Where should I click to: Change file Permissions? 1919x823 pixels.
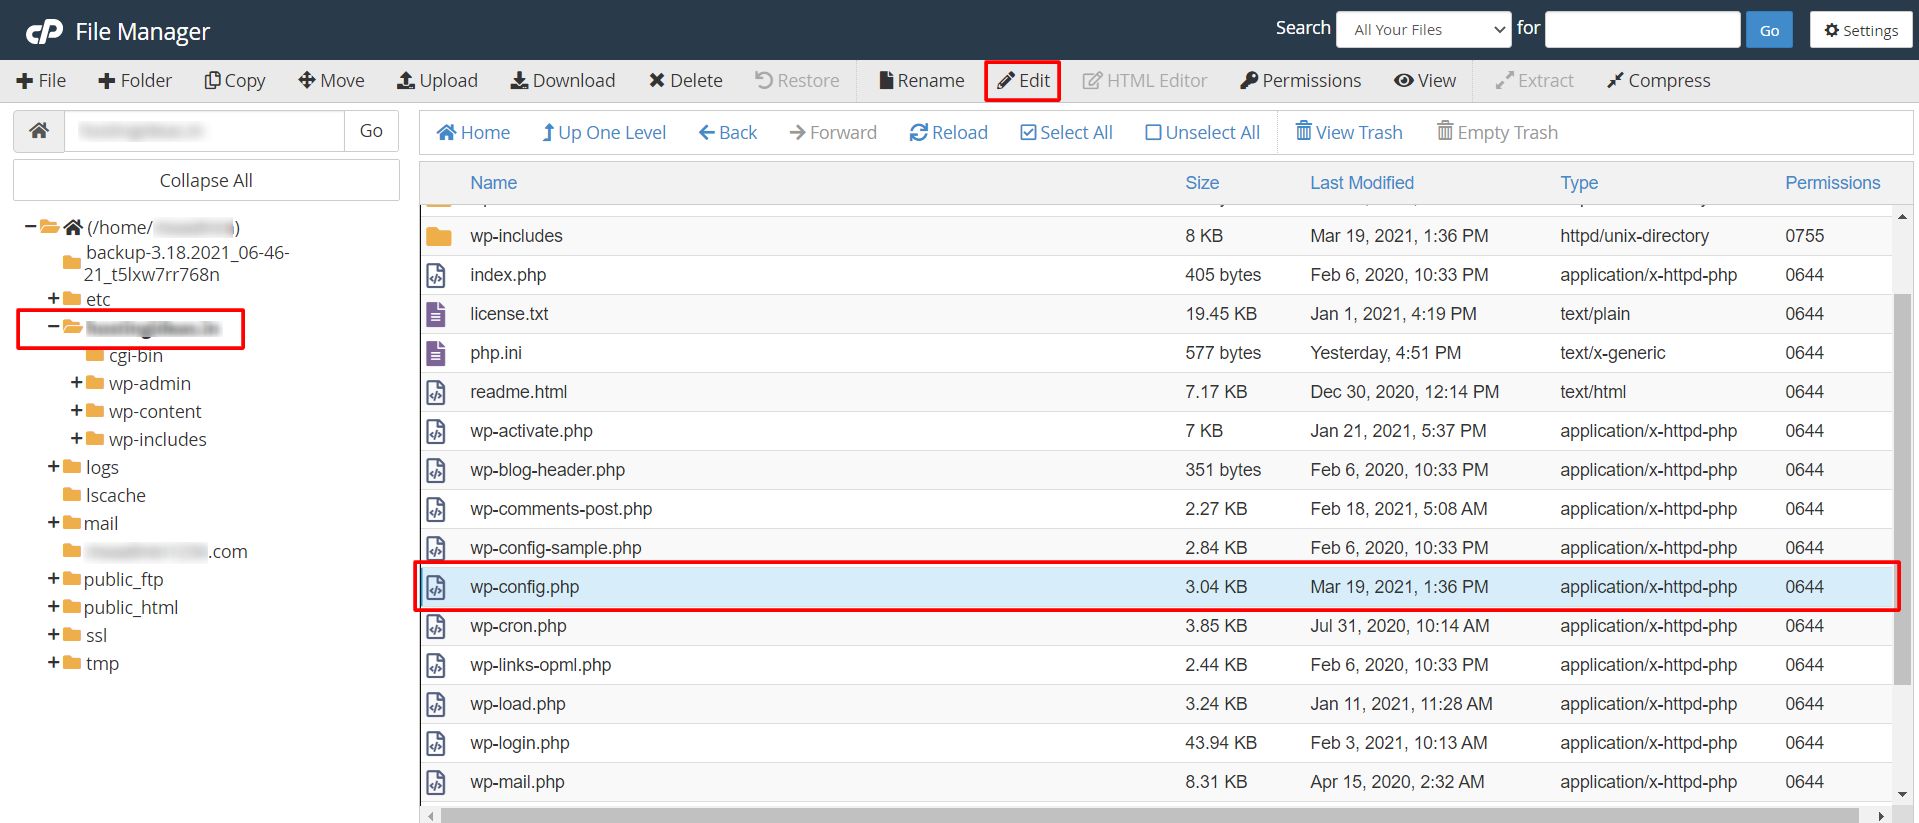click(x=1301, y=81)
